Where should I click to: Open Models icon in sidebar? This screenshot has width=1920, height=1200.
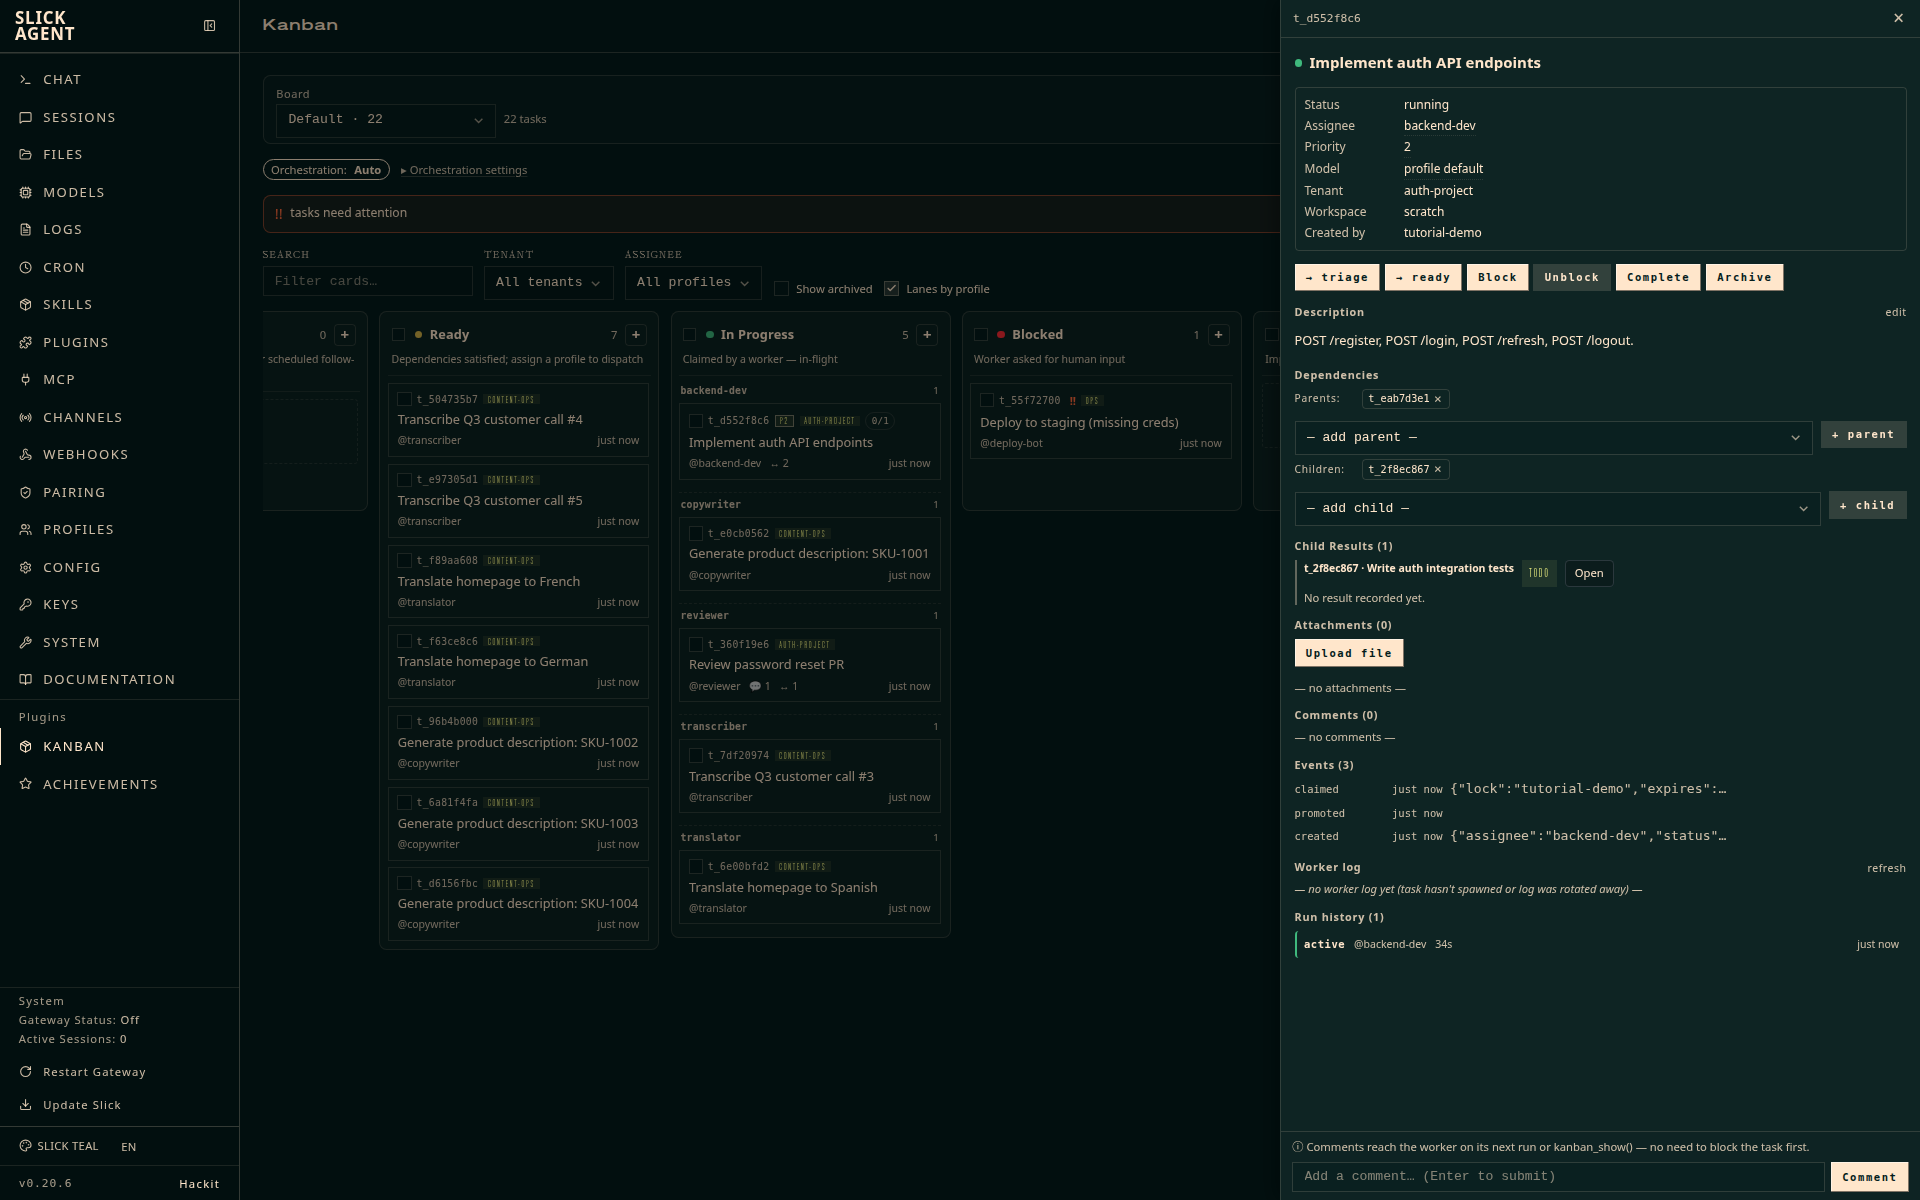(x=25, y=193)
